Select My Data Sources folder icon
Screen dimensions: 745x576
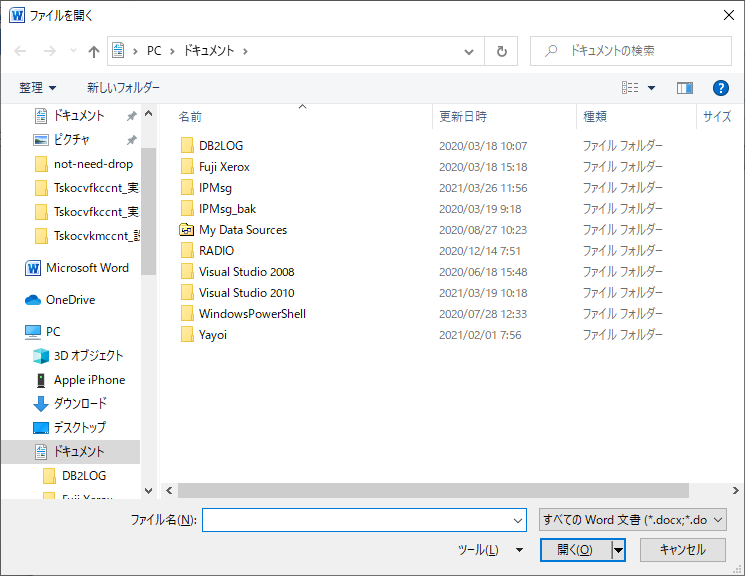[187, 230]
